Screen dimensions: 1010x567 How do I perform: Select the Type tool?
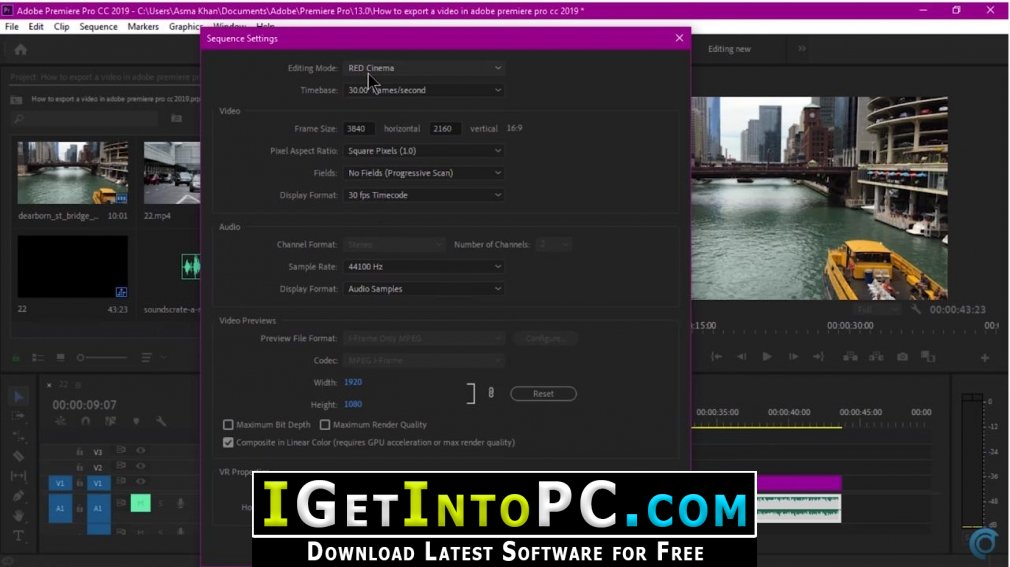(x=19, y=535)
